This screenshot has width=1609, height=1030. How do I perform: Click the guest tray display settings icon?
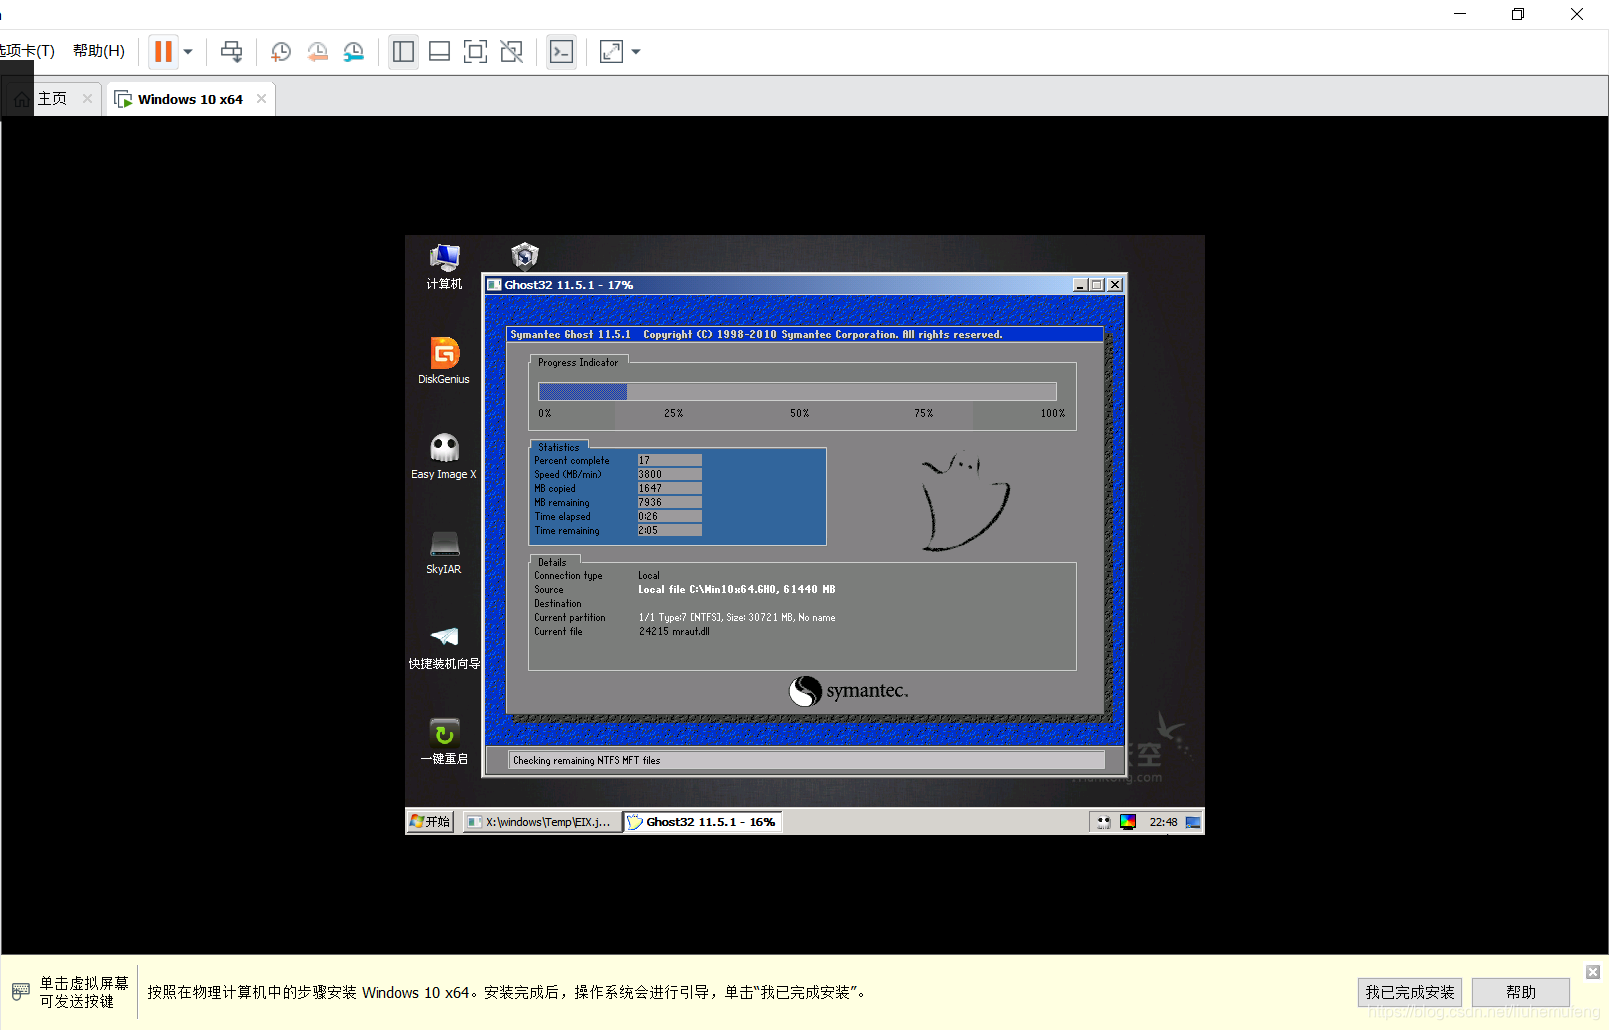click(x=1128, y=822)
